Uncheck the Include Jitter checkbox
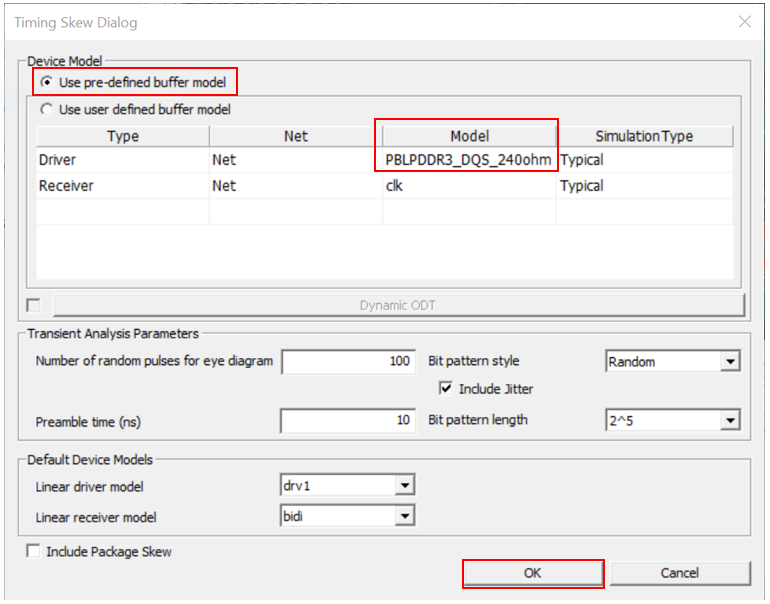The width and height of the screenshot is (770, 604). pos(446,388)
